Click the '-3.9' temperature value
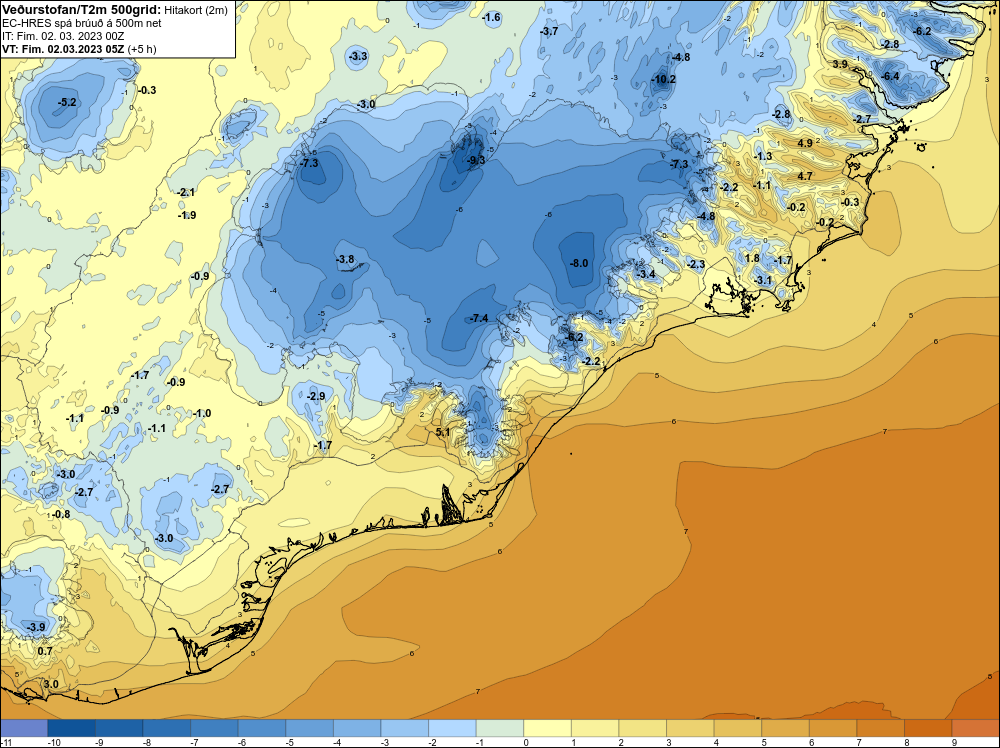Screen dimensions: 1000x748 click(36, 627)
